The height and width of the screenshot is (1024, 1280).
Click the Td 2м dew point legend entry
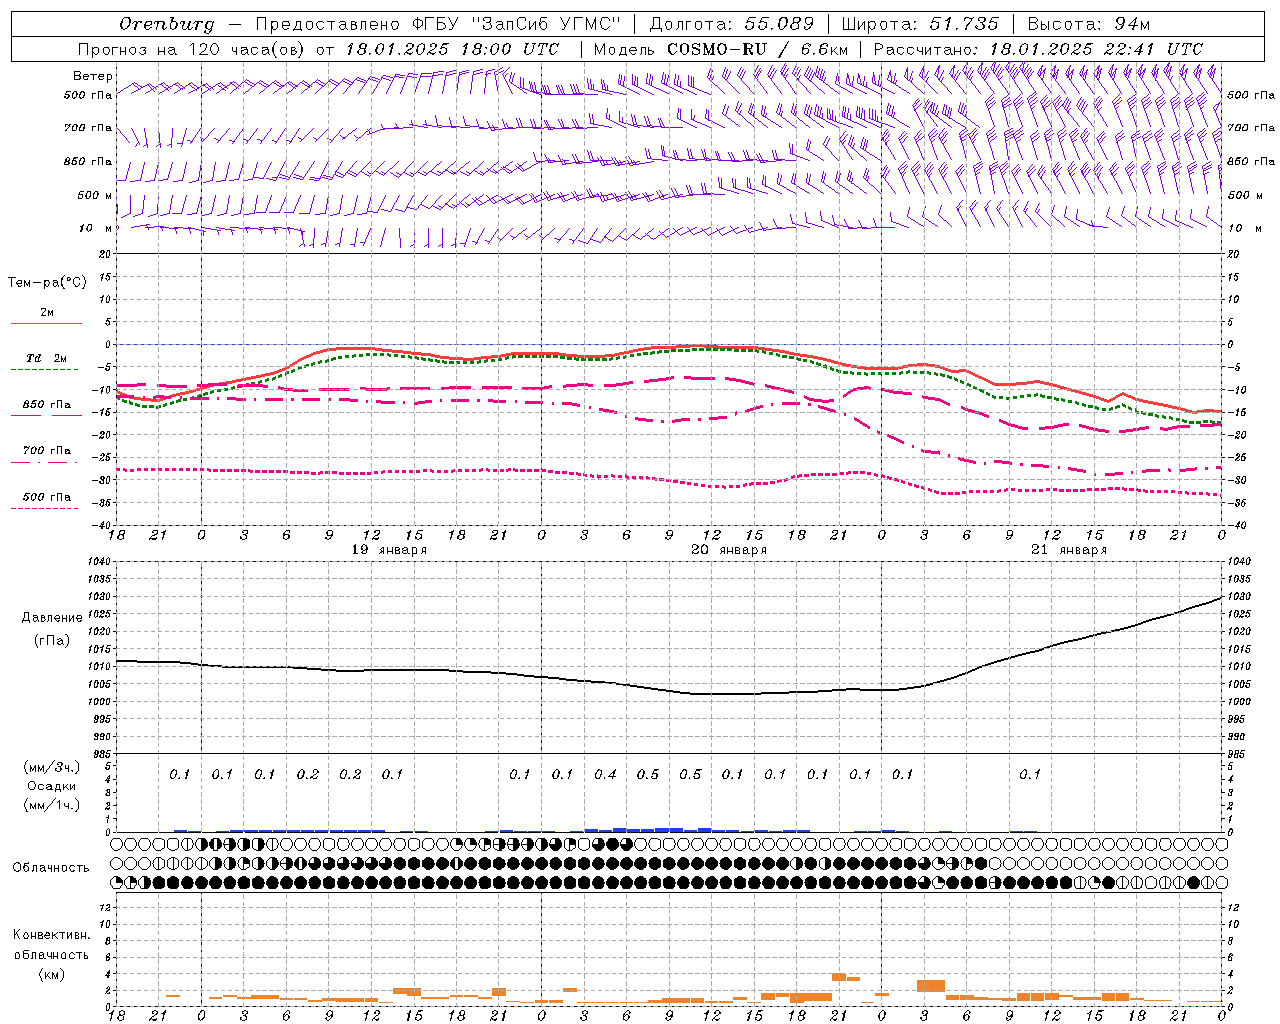46,358
